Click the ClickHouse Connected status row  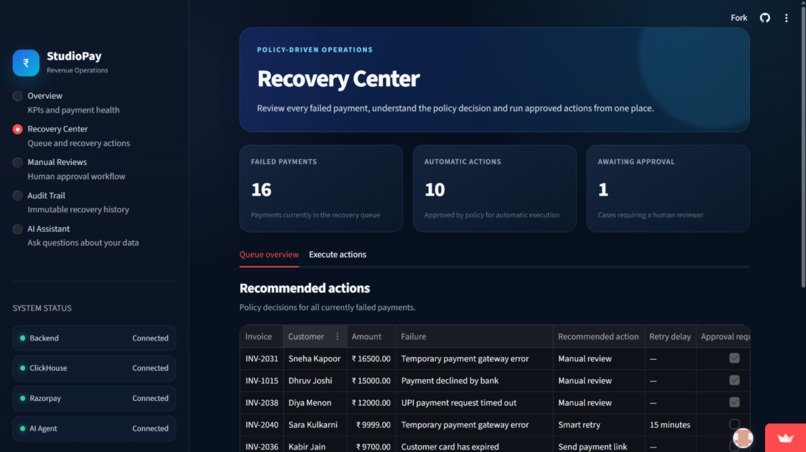click(94, 368)
